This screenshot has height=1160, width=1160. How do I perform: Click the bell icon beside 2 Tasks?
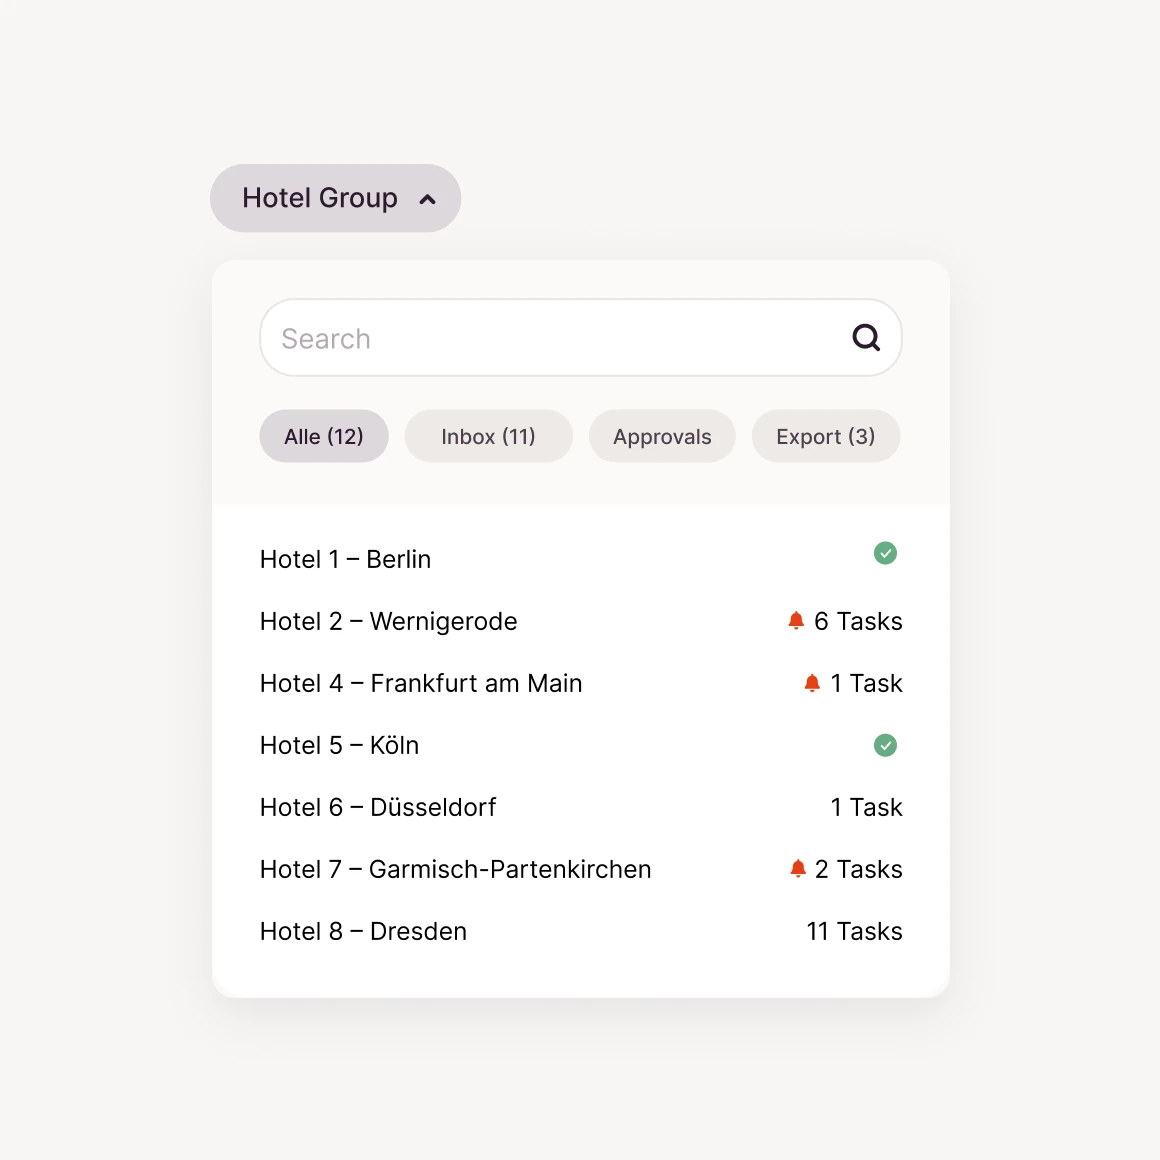(x=798, y=869)
